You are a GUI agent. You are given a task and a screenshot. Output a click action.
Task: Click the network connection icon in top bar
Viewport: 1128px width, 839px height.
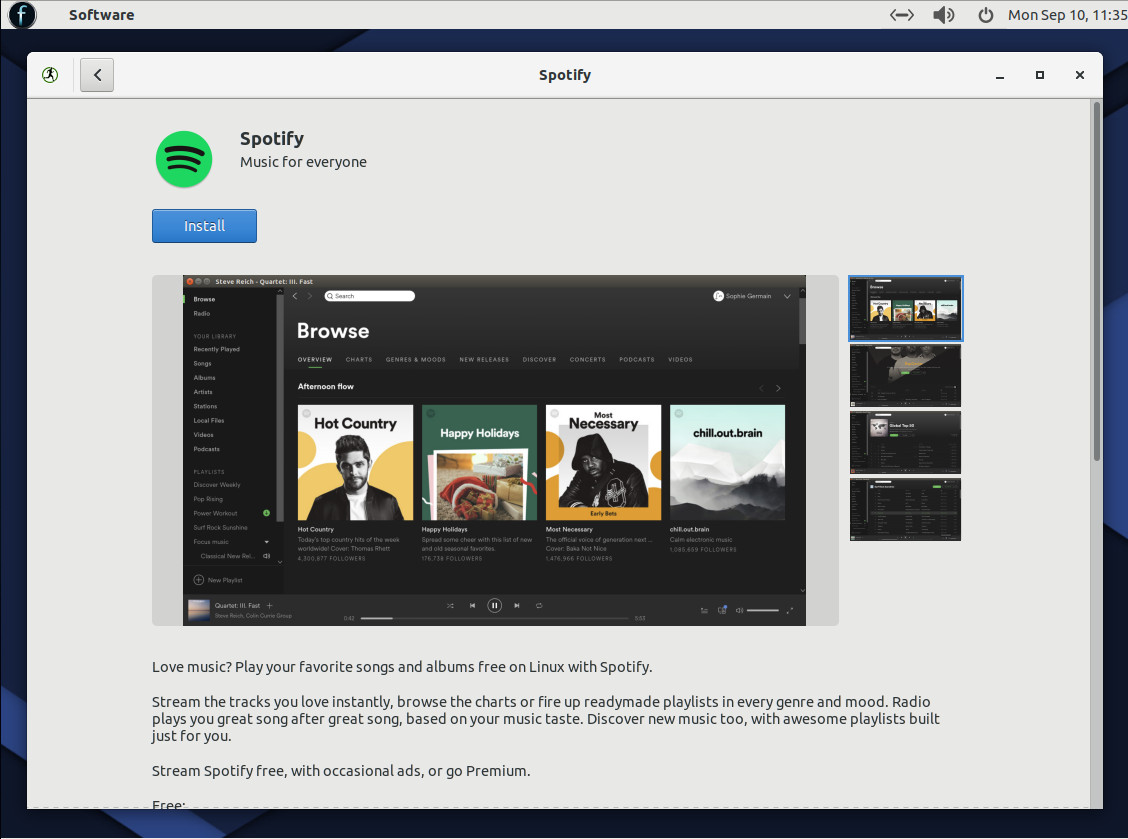(901, 14)
